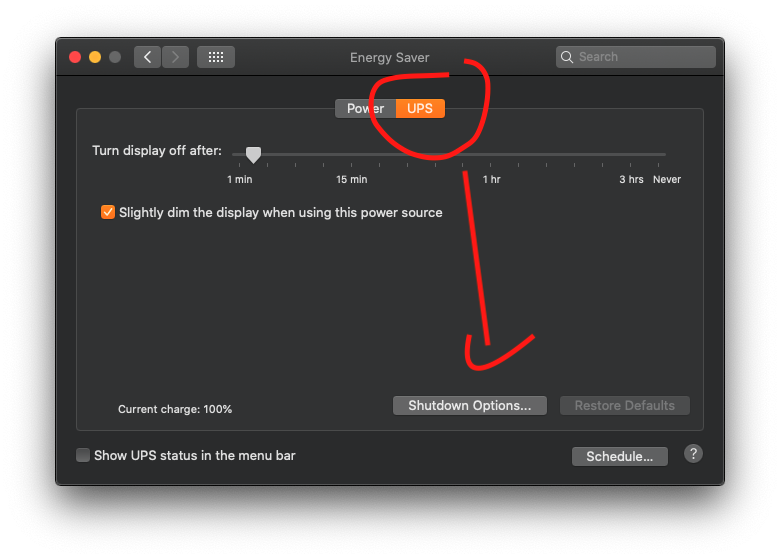Focus the Search field
The image size is (780, 559).
tap(636, 57)
